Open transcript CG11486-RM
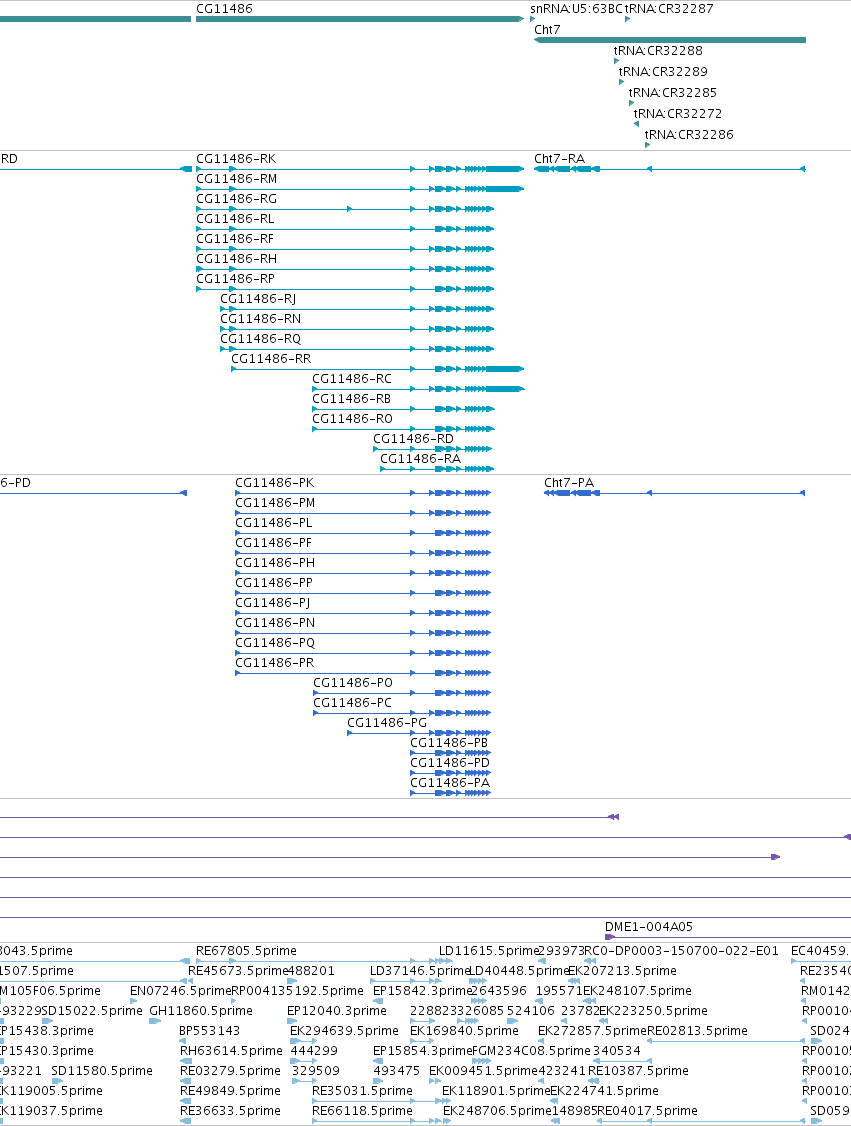The width and height of the screenshot is (851, 1126). (236, 179)
